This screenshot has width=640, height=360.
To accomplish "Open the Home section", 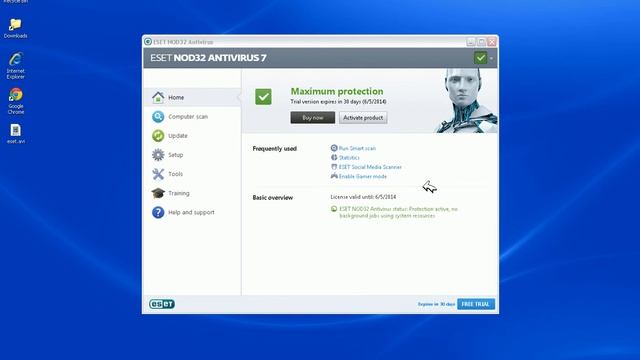I will coord(192,98).
